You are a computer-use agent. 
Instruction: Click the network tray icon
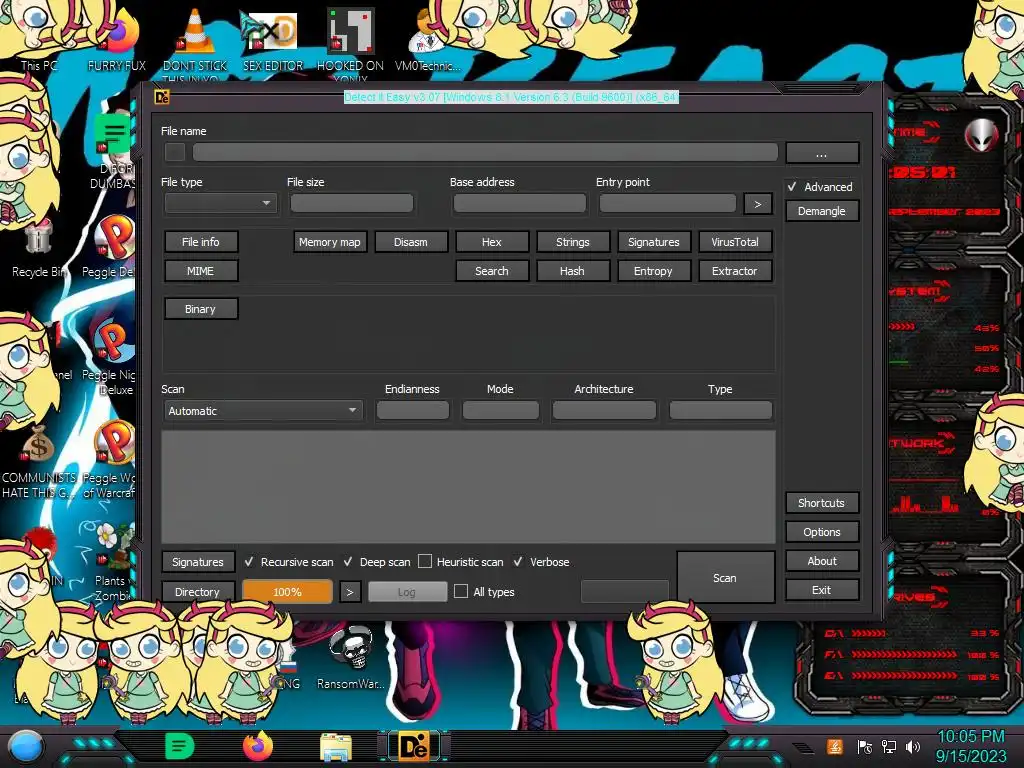[x=888, y=746]
